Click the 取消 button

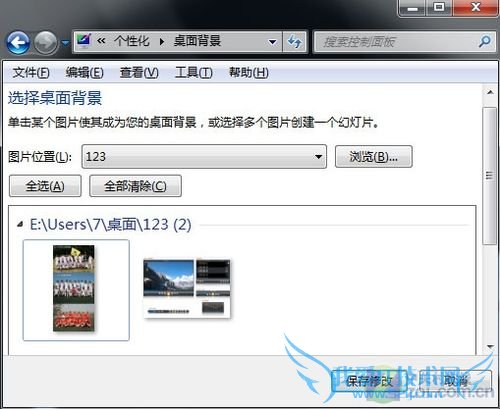(x=455, y=381)
